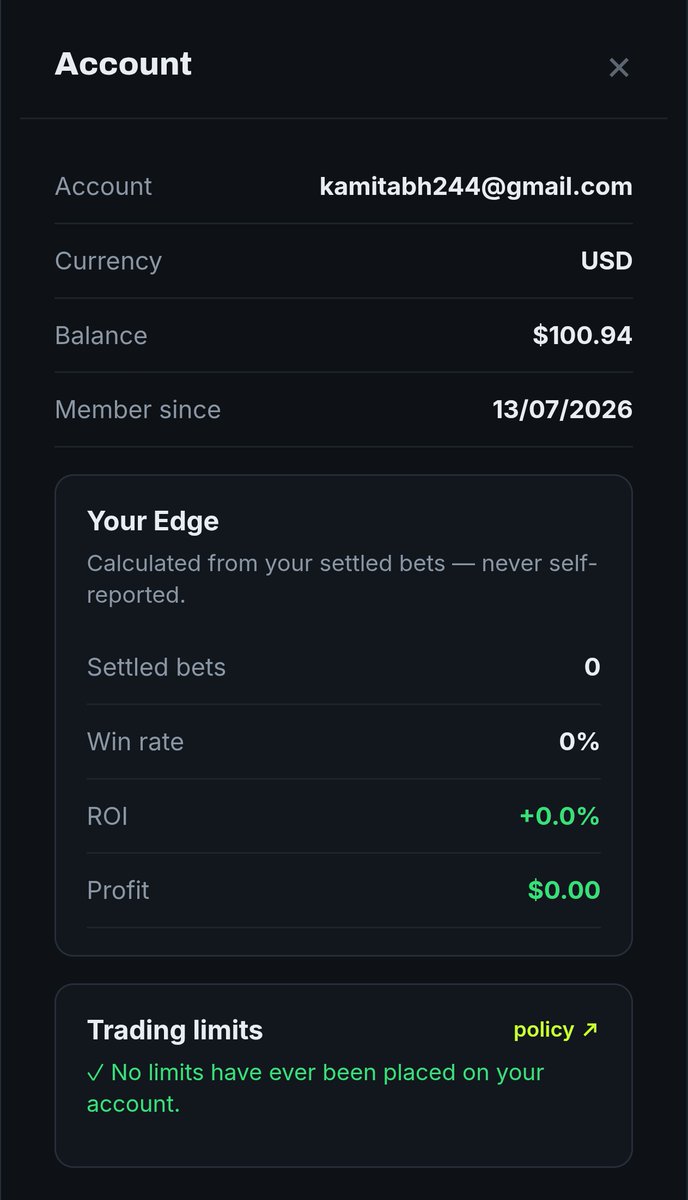The image size is (688, 1200).
Task: Click the Balance label
Action: click(x=101, y=335)
